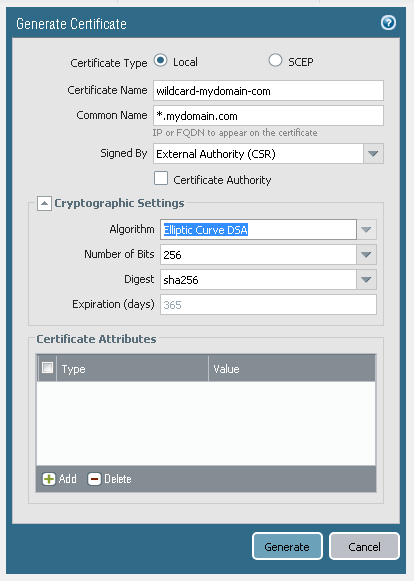The width and height of the screenshot is (414, 581).
Task: Select the SCEP certificate type
Action: 275,60
